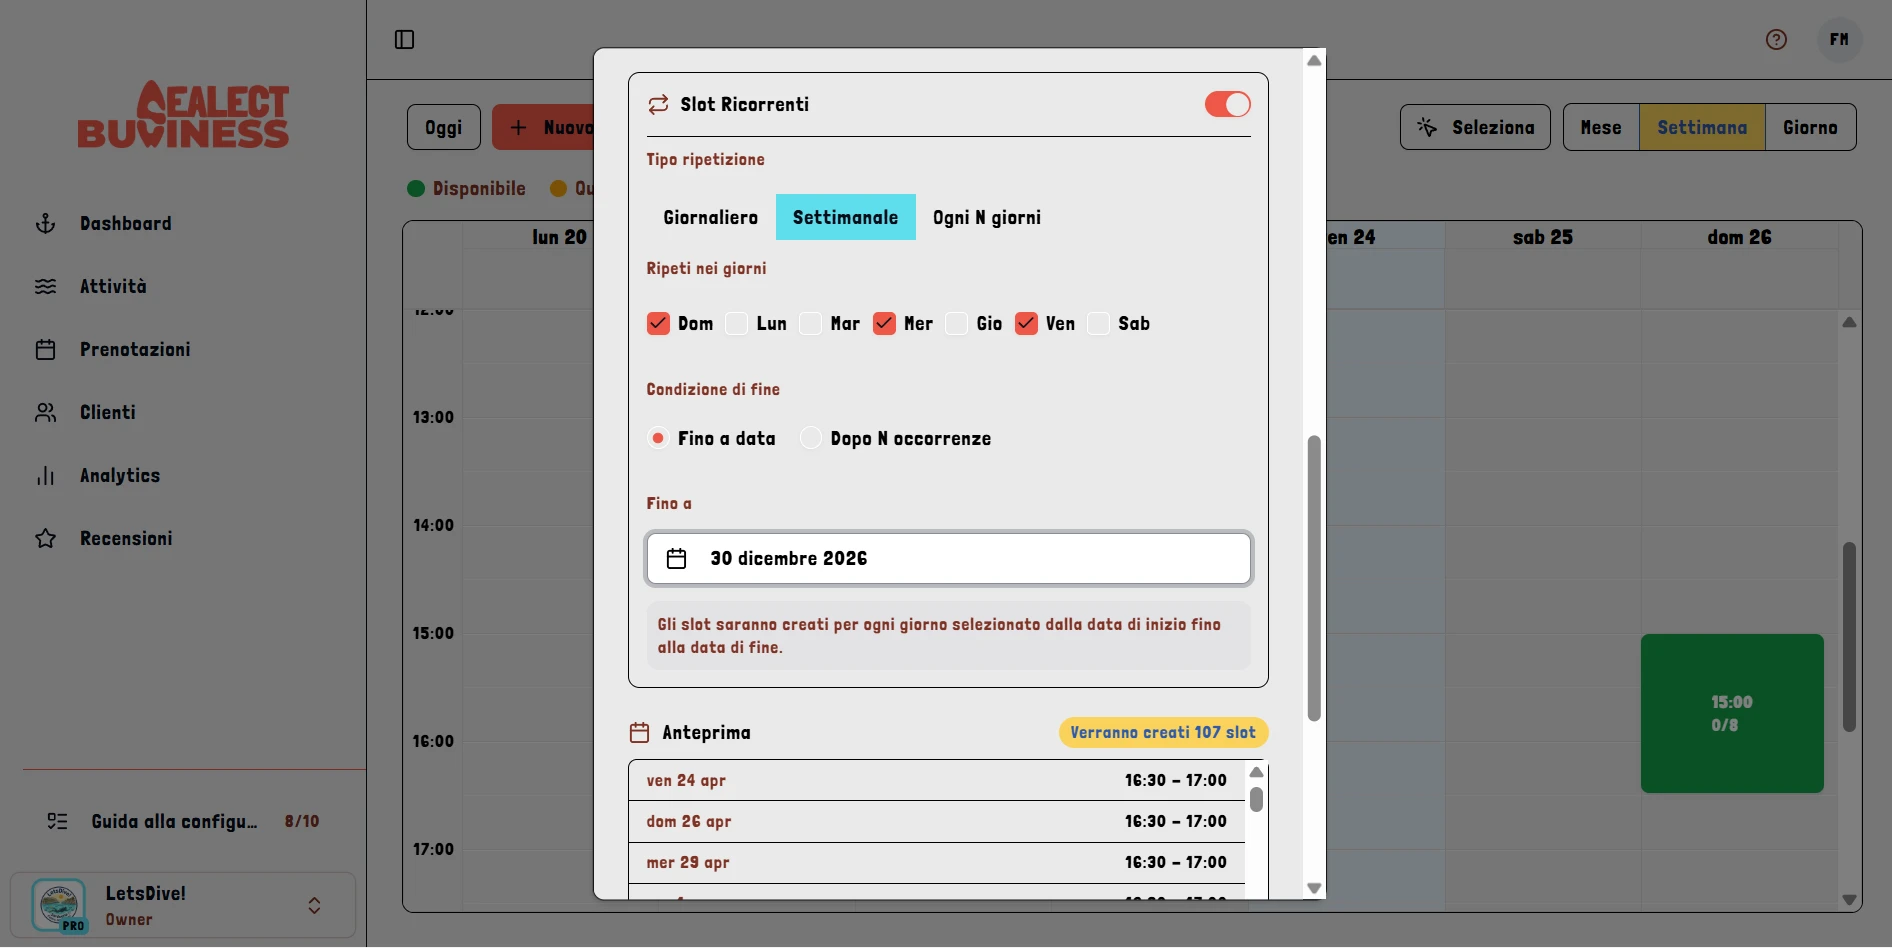
Task: Check the Mar day checkbox
Action: 811,323
